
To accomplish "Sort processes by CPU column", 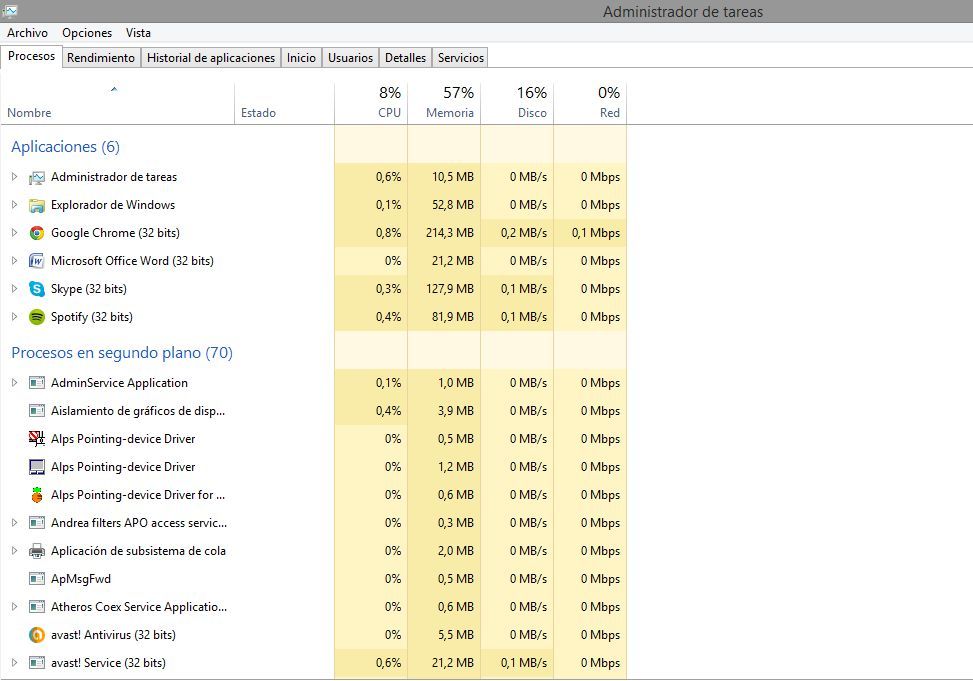I will [371, 104].
